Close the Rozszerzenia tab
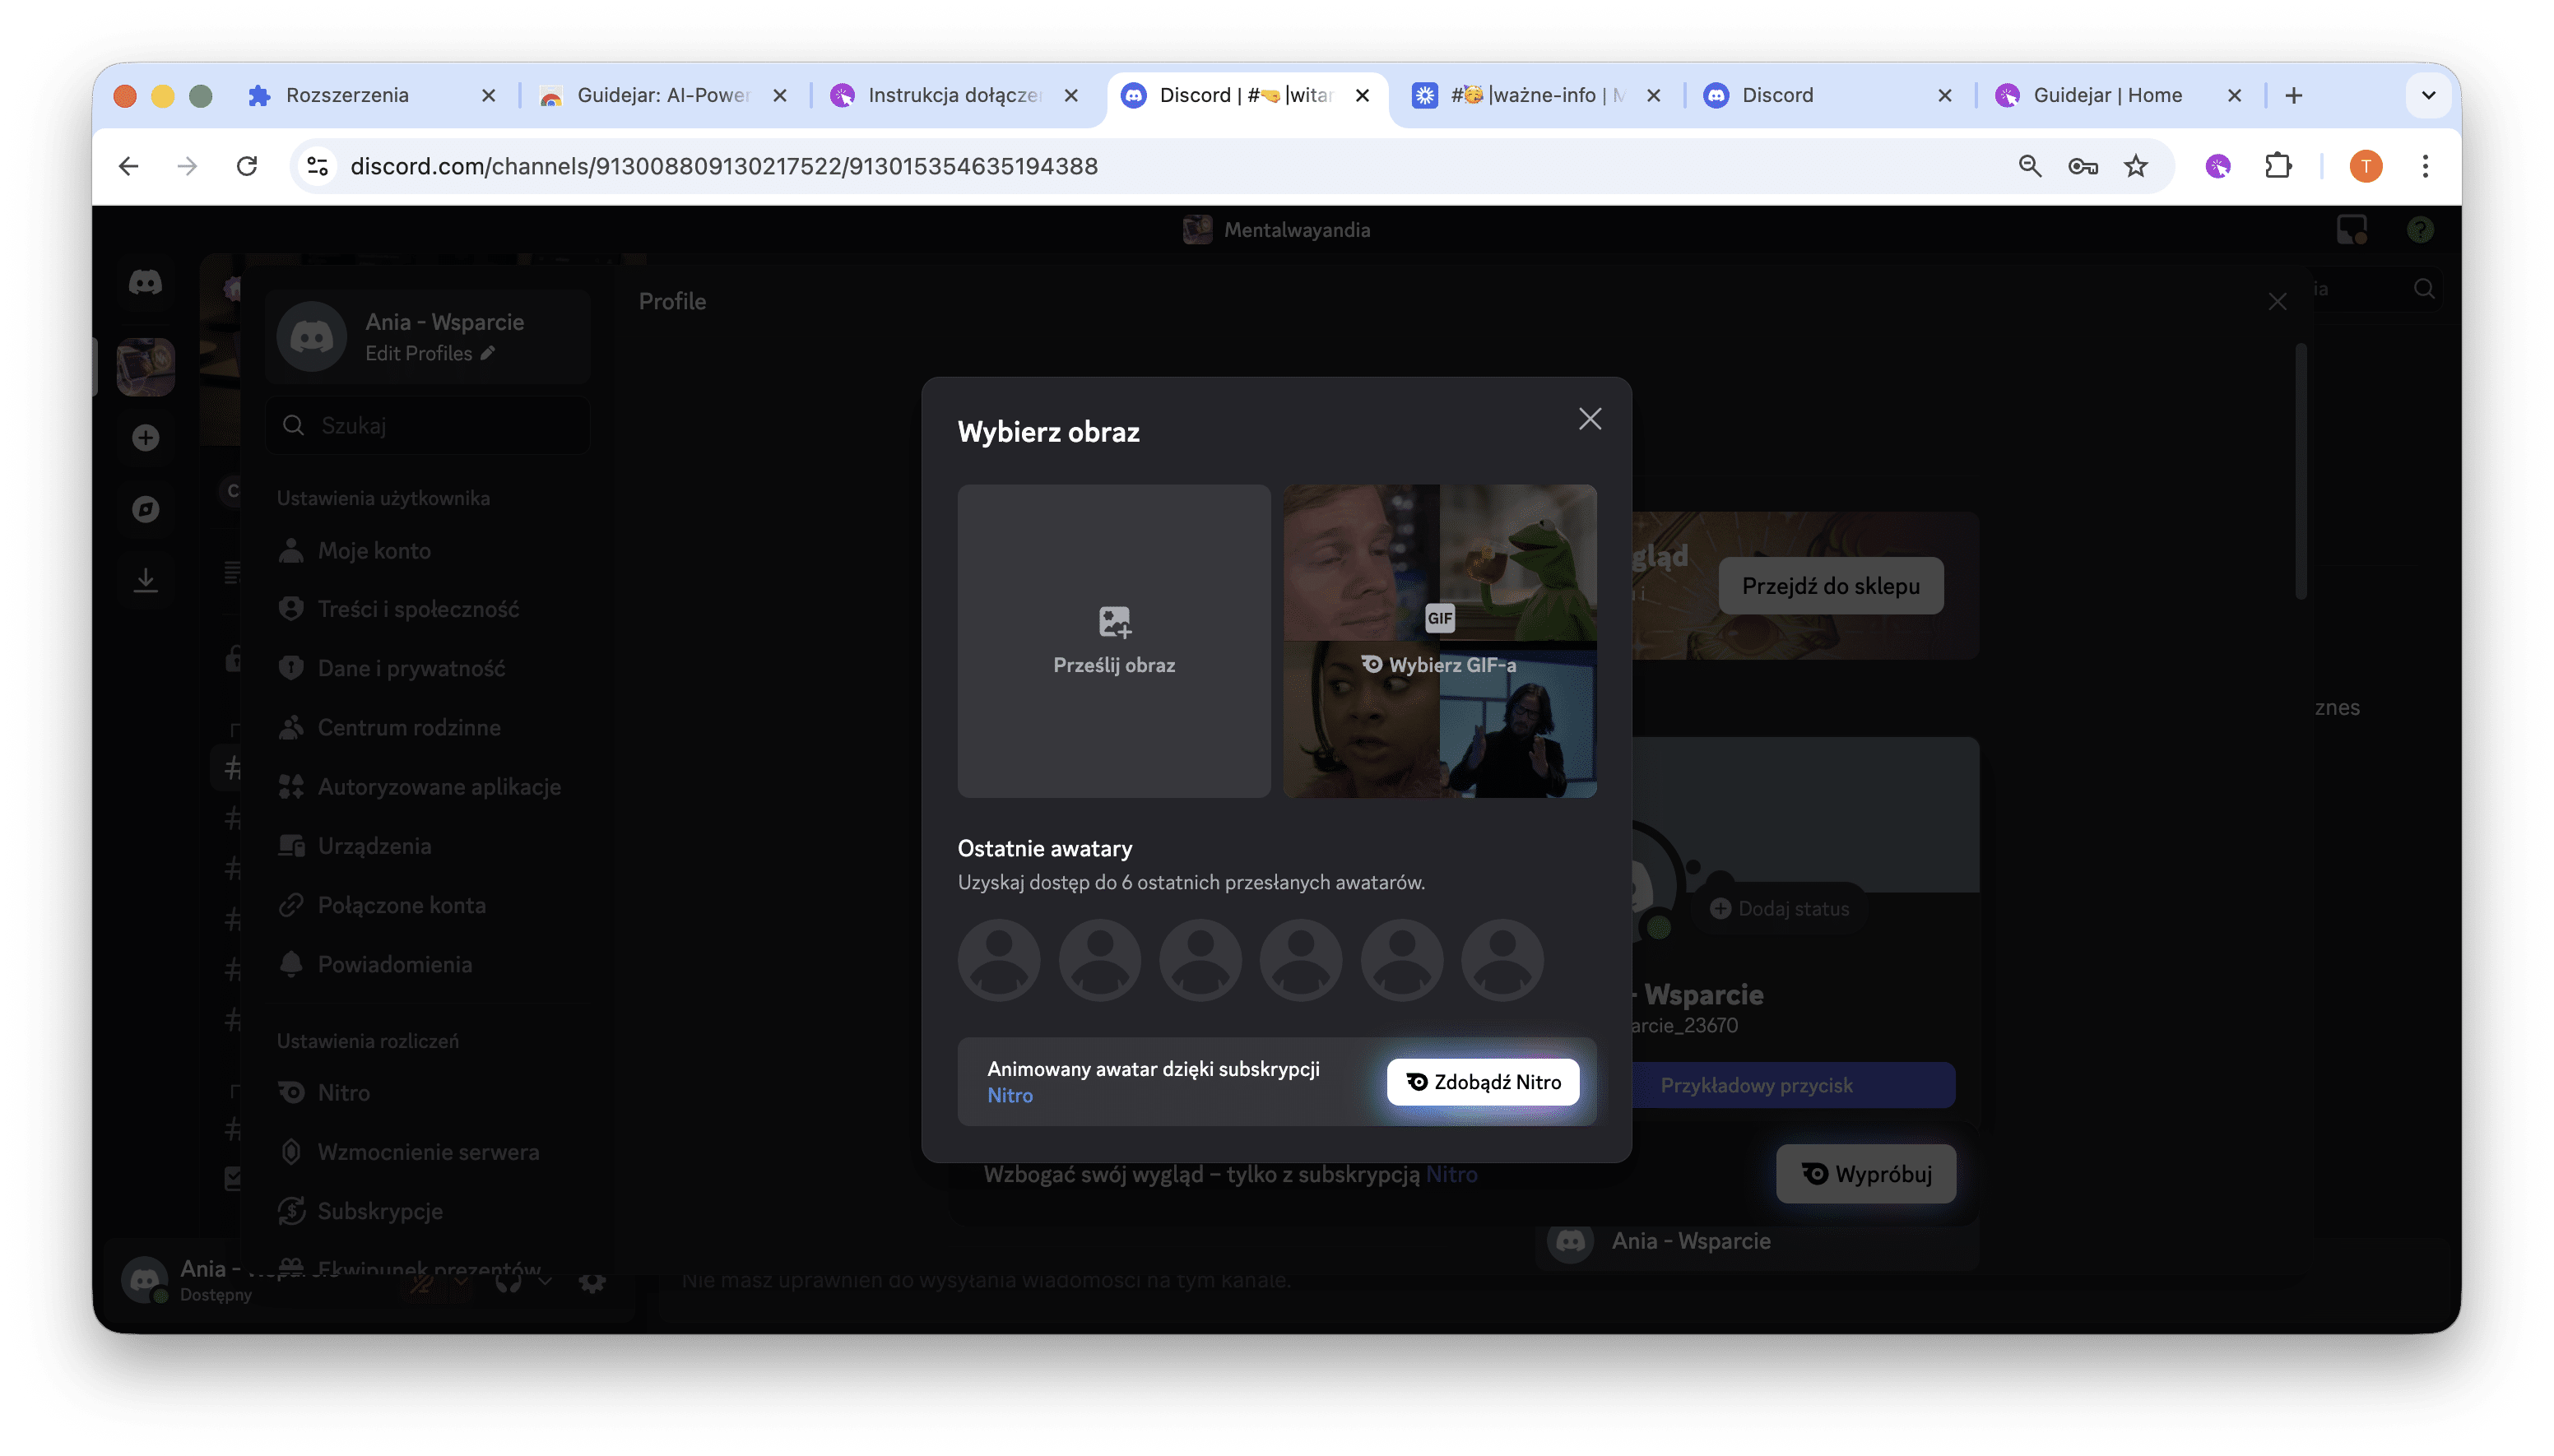Image resolution: width=2554 pixels, height=1456 pixels. coord(489,95)
